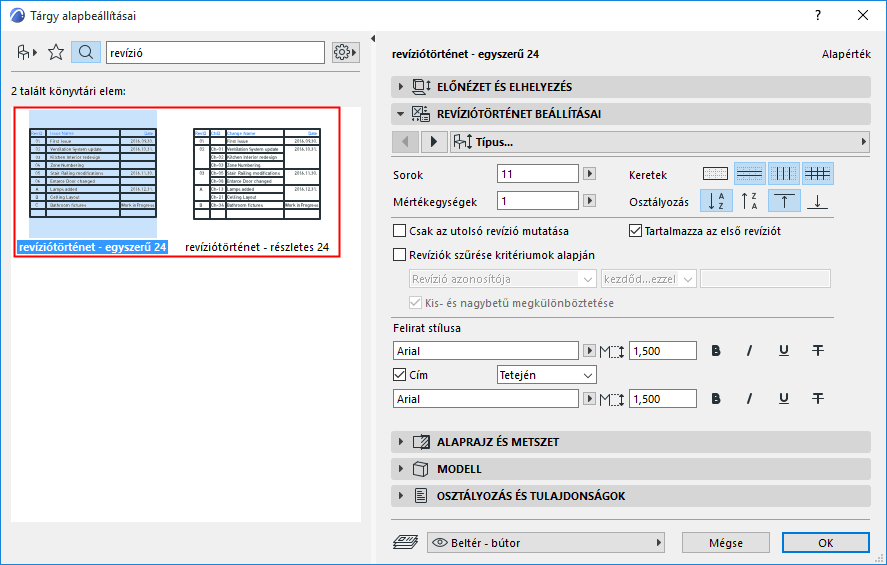Enable Revíziók szűrése kritériumok alapján
The image size is (887, 565).
coord(399,255)
